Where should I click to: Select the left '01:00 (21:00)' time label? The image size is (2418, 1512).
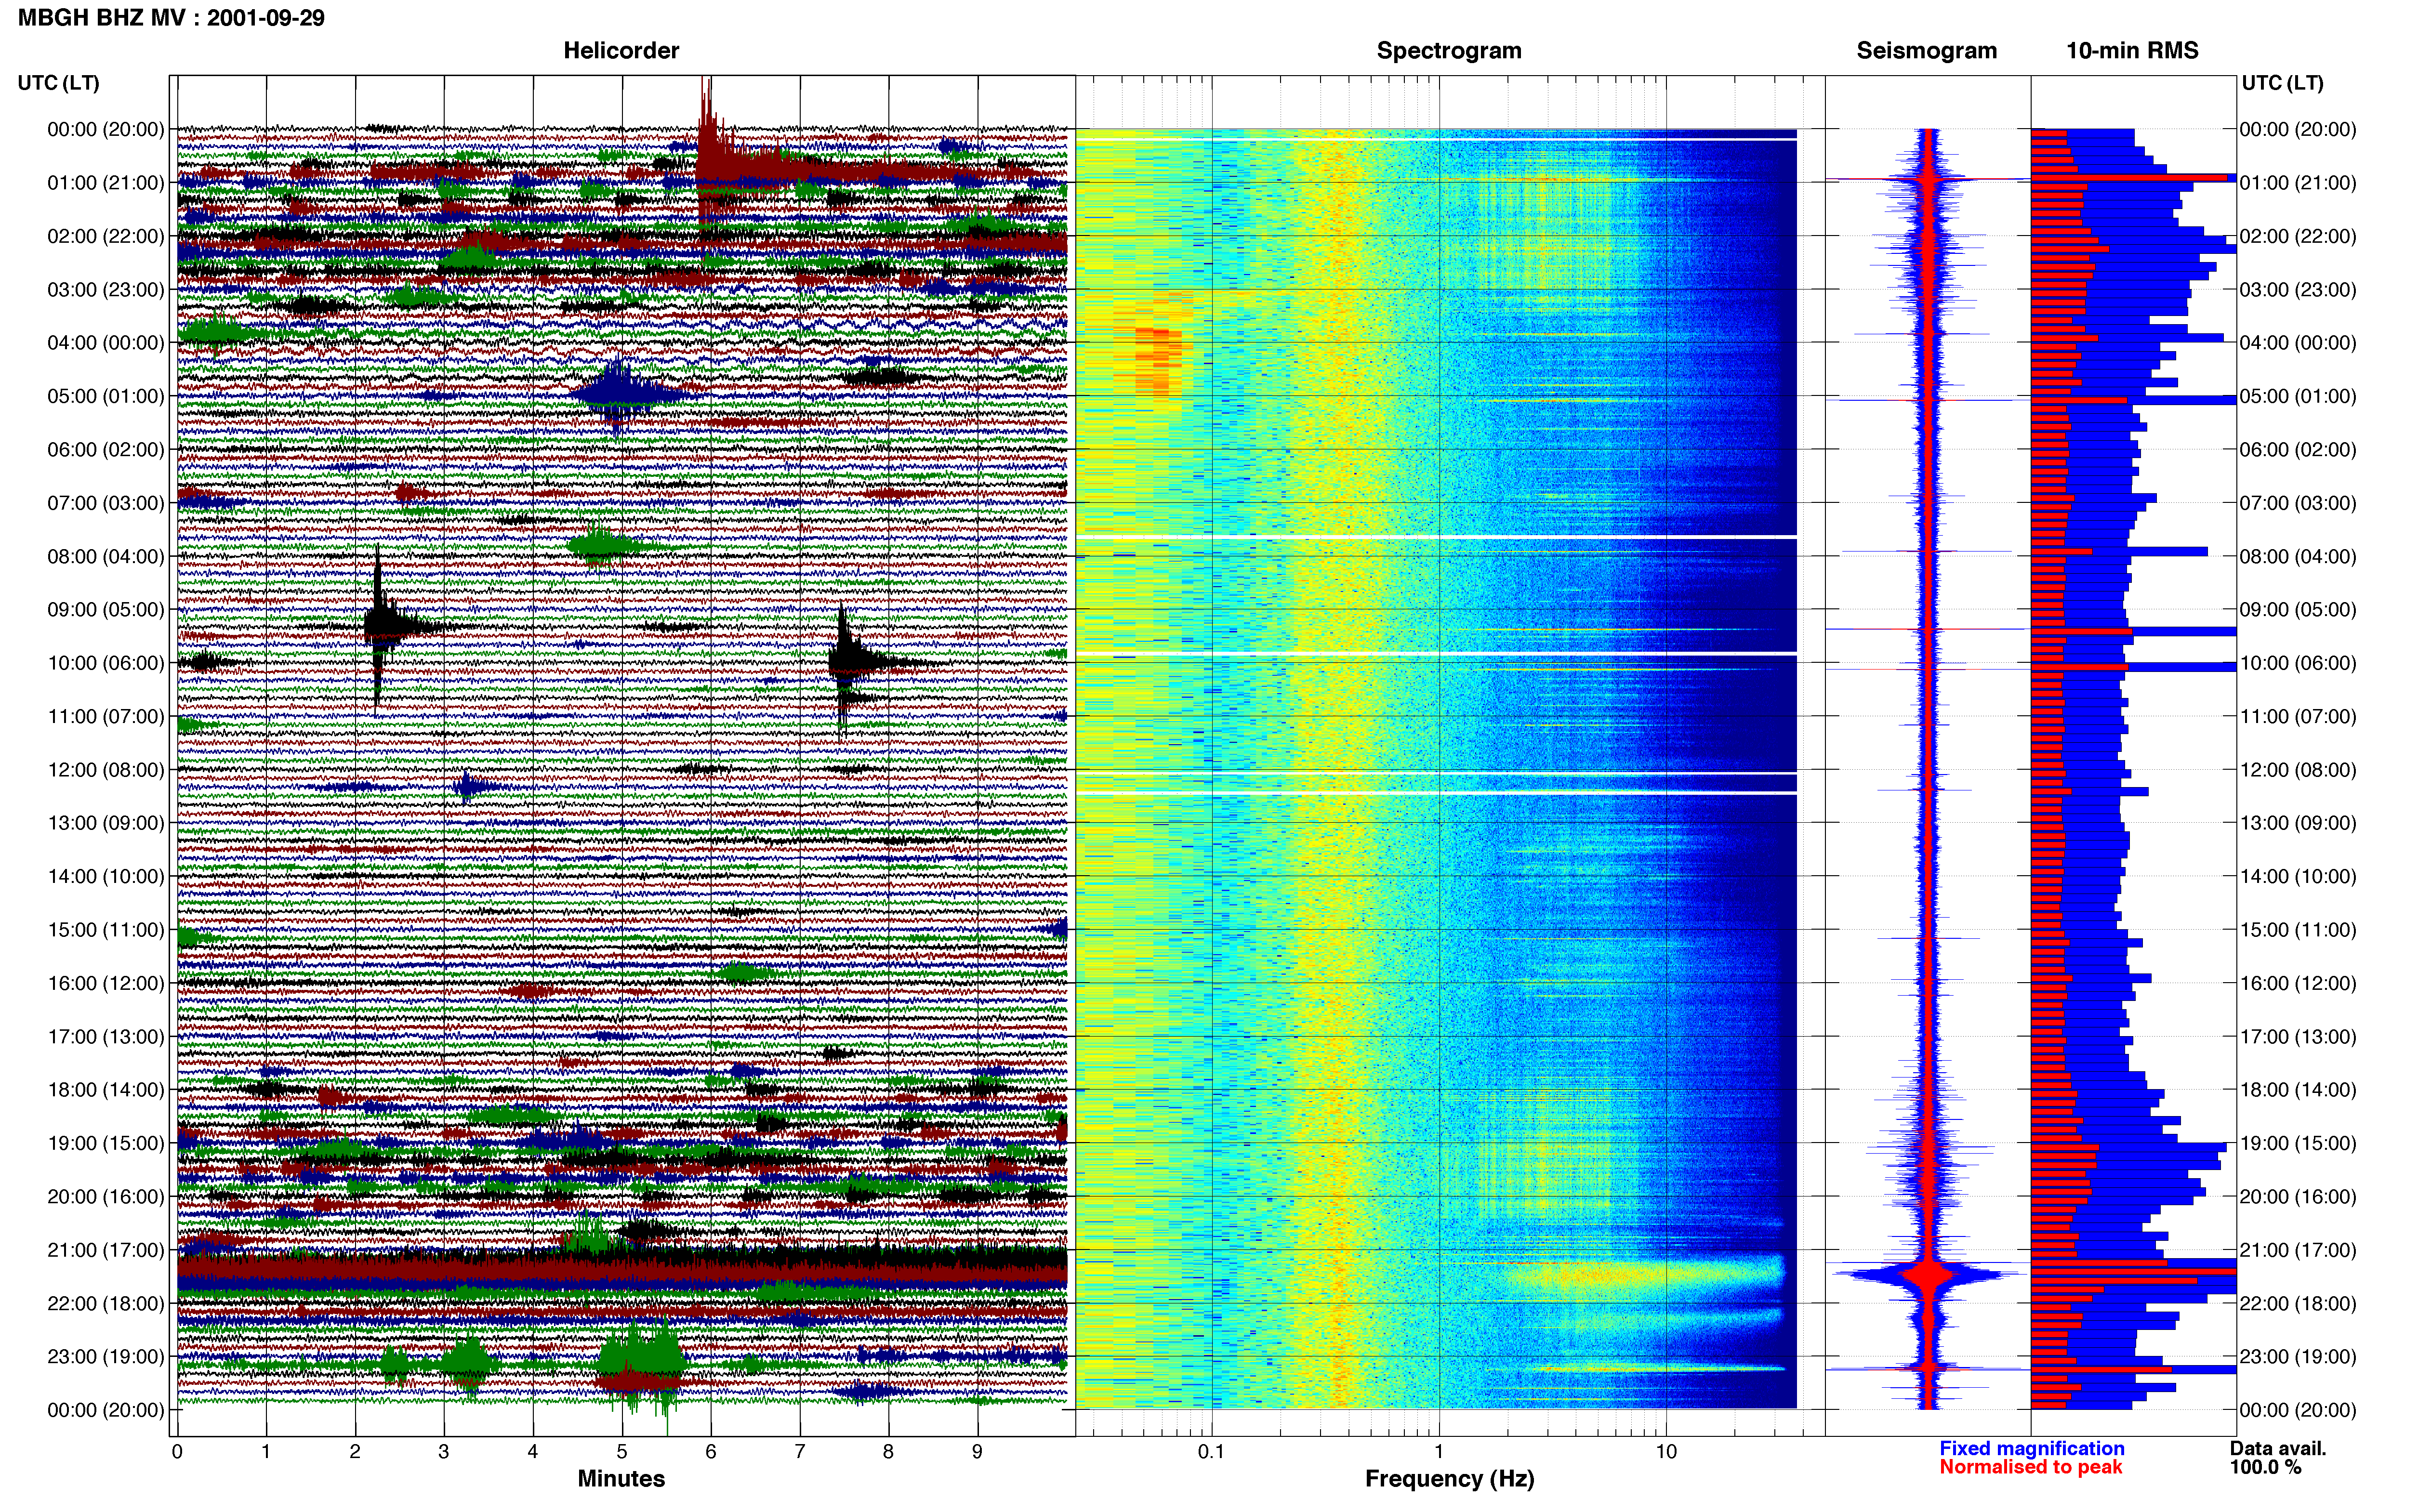pyautogui.click(x=106, y=183)
